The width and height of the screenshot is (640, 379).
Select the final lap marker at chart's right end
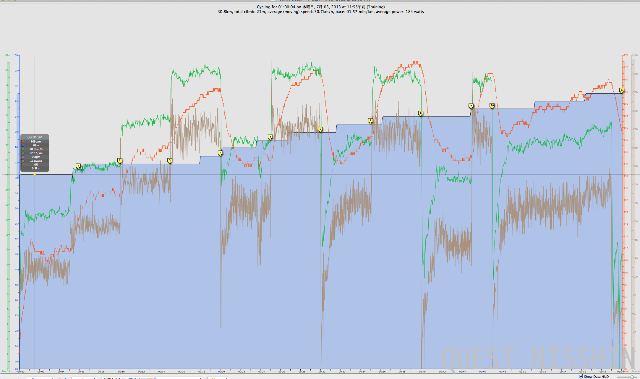pyautogui.click(x=621, y=91)
